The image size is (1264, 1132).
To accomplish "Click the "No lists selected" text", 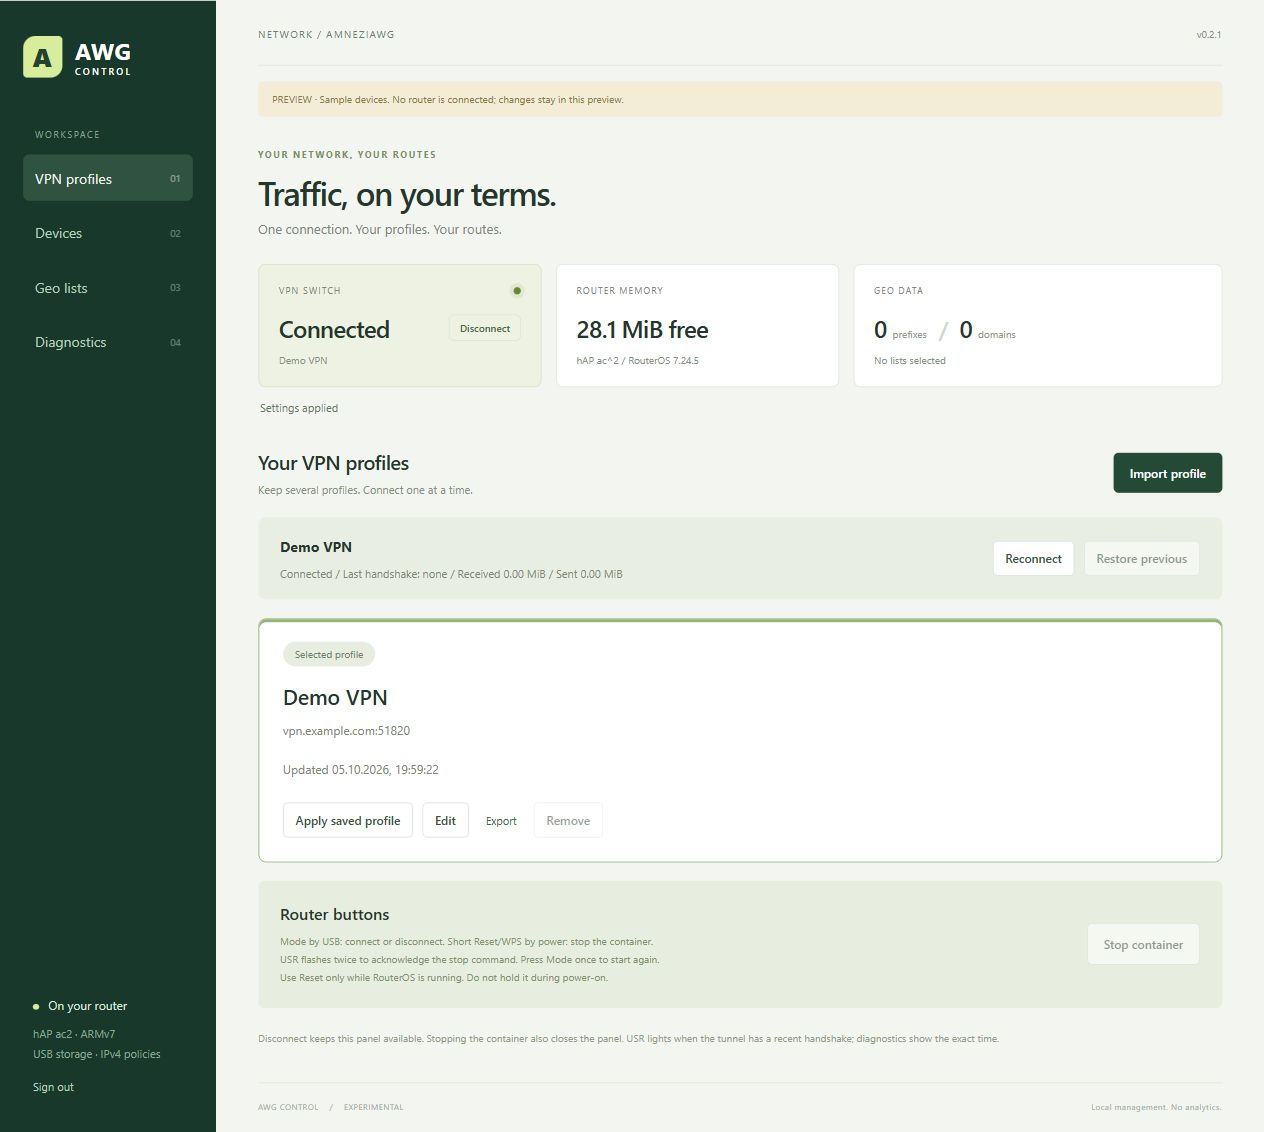I will point(910,361).
